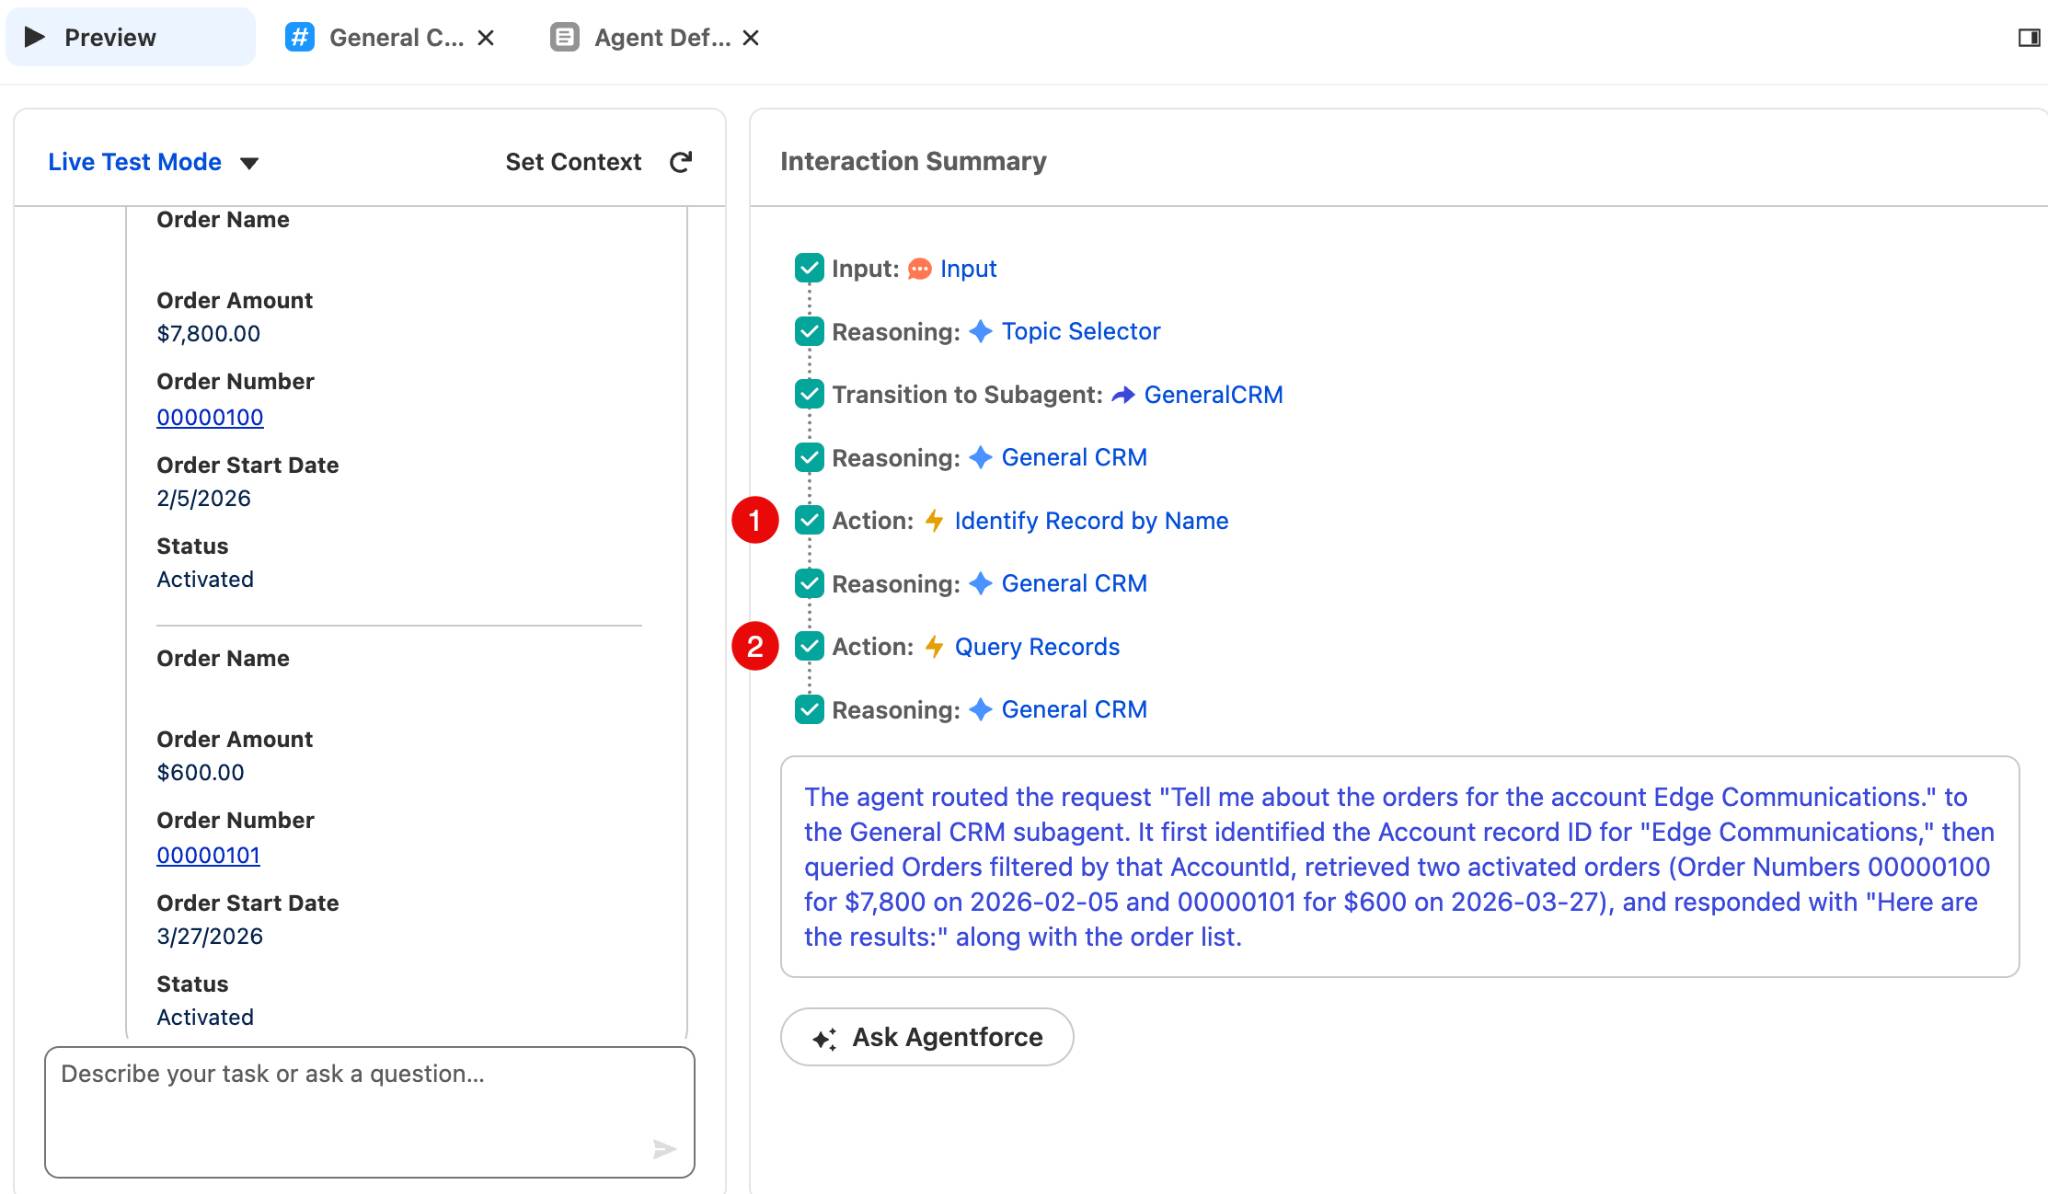Close the Agent Def... tab
This screenshot has height=1194, width=2048.
(x=751, y=37)
